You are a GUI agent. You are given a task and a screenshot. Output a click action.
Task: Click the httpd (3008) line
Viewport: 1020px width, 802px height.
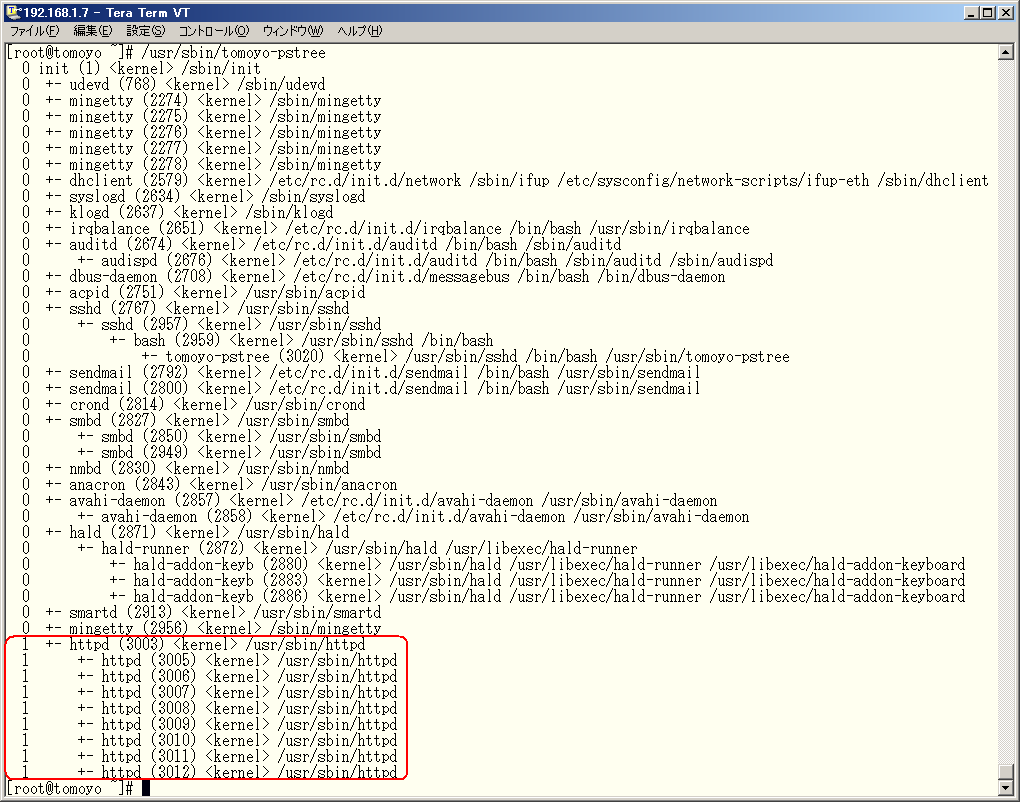click(x=209, y=708)
